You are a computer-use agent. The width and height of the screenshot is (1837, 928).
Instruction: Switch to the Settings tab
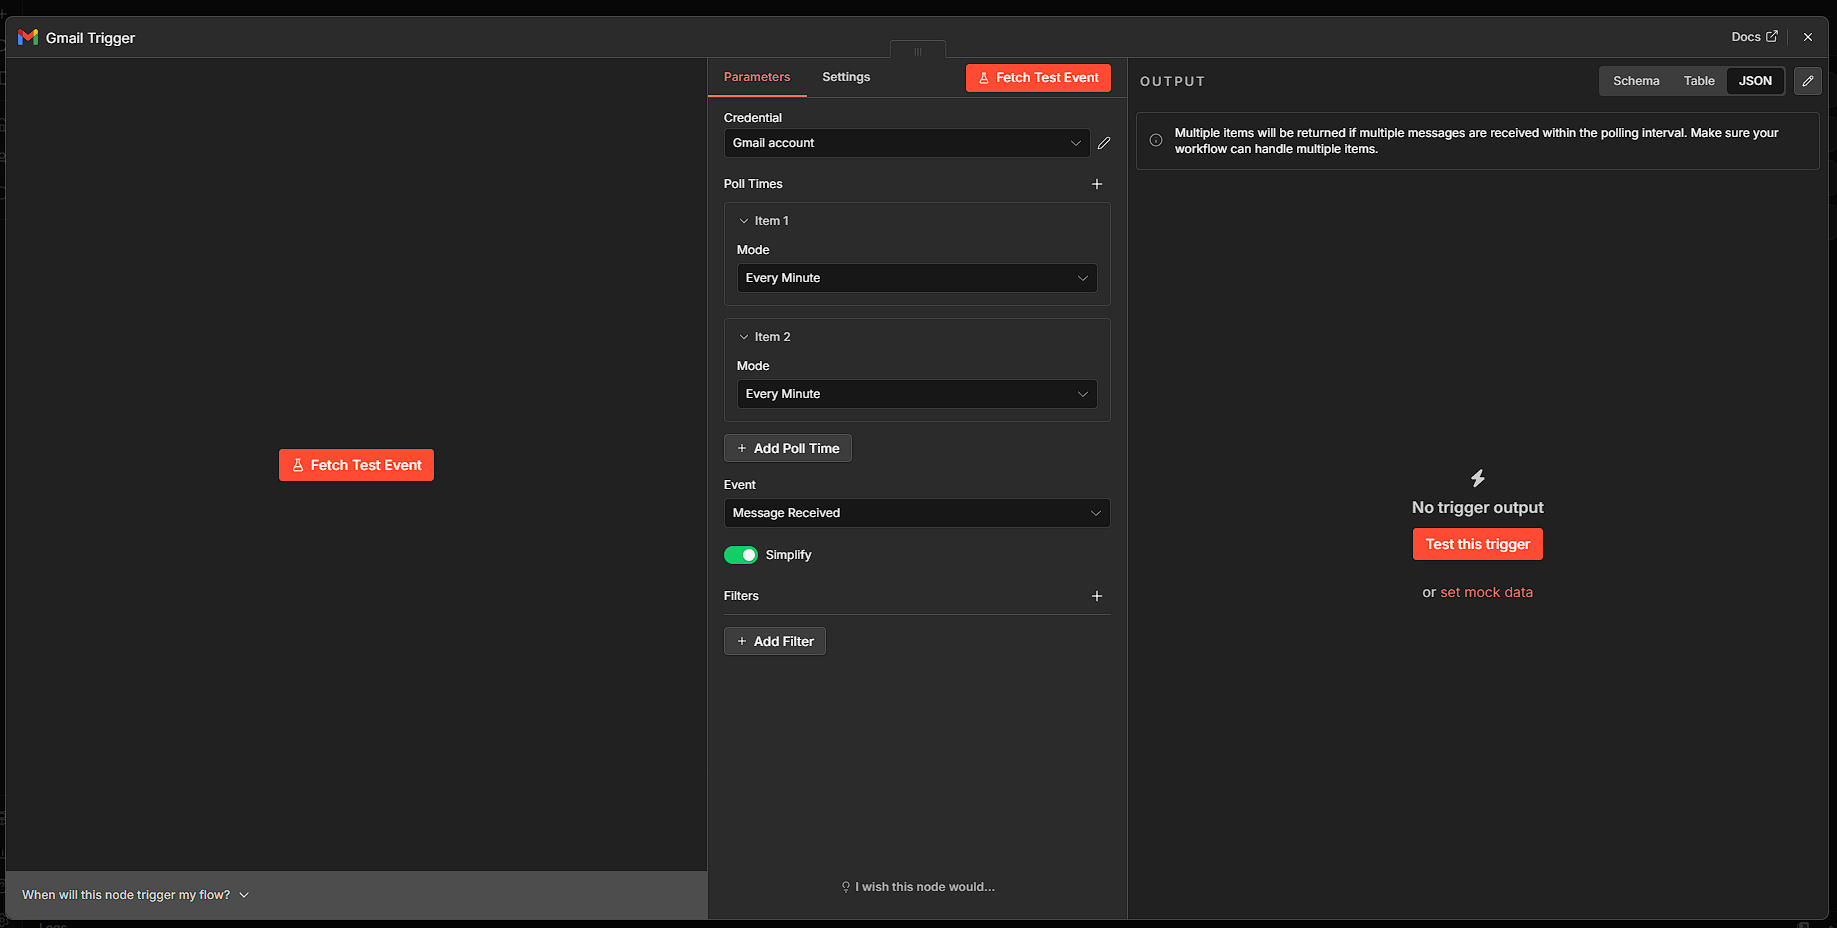point(845,77)
